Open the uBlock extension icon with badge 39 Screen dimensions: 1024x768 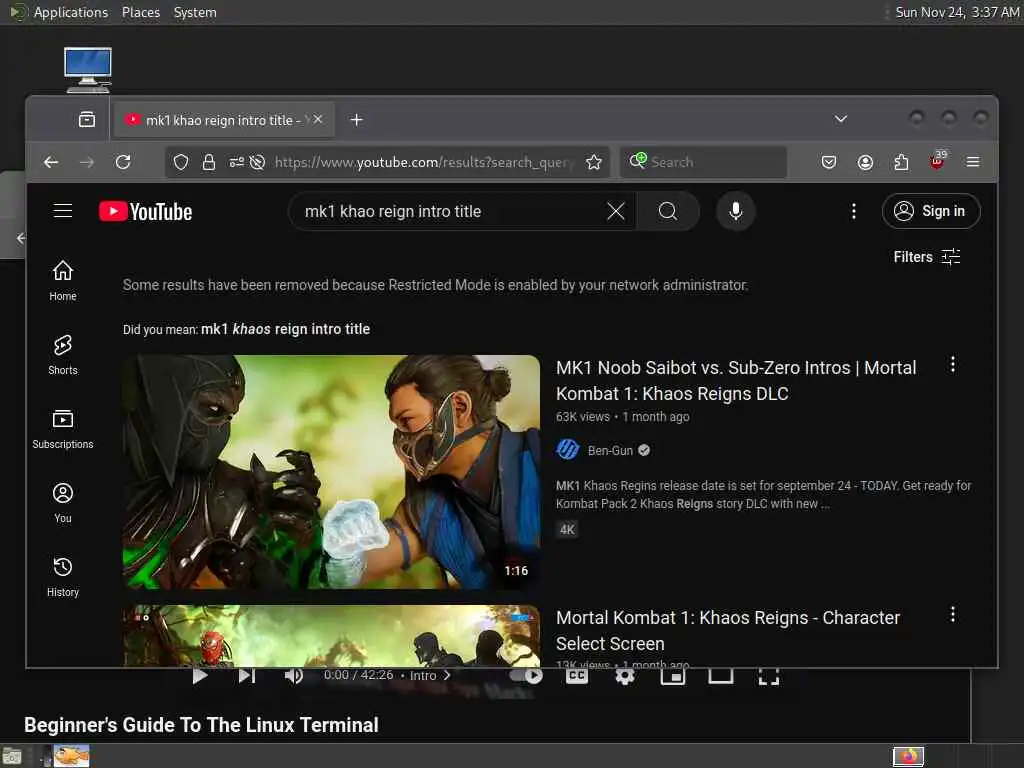(x=937, y=161)
